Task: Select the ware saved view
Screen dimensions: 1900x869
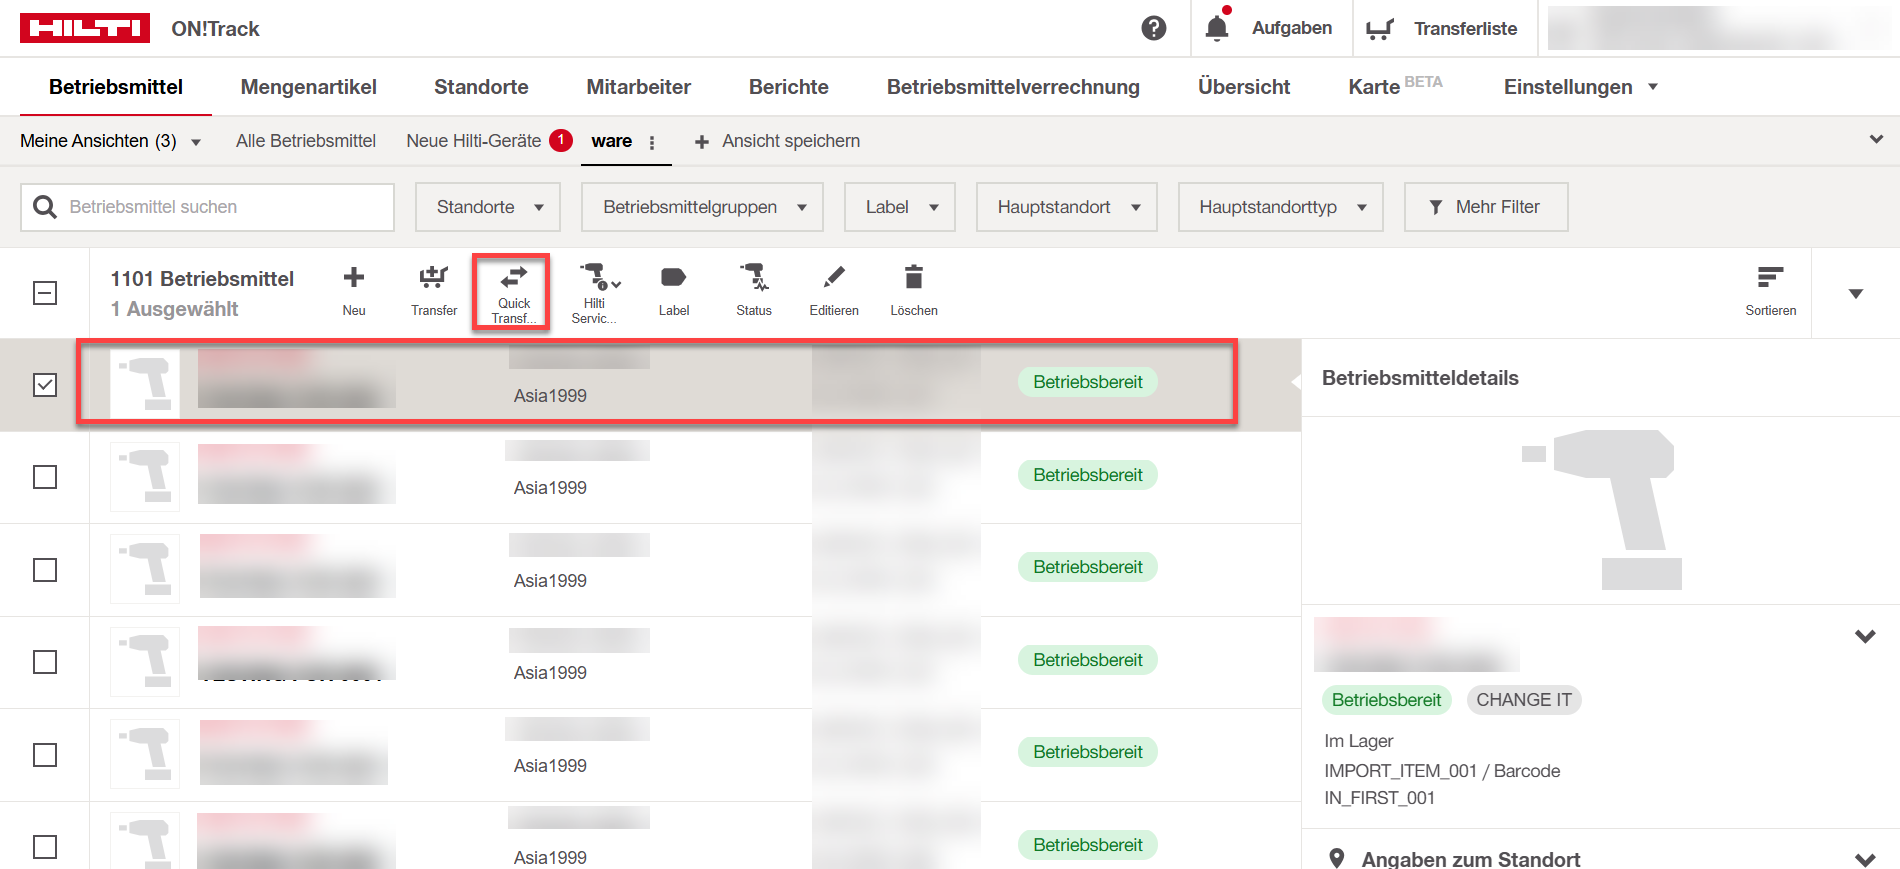Action: [x=611, y=141]
